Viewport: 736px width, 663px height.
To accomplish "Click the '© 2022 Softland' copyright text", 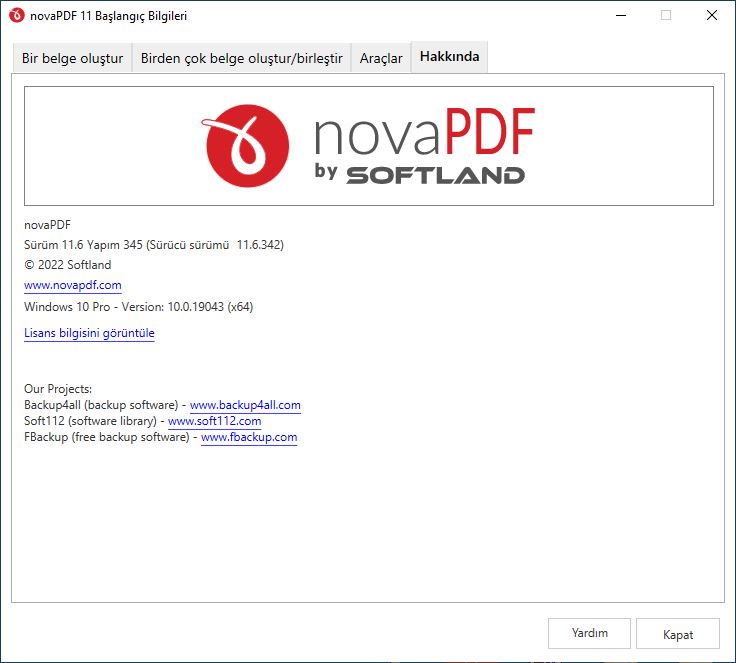I will (68, 265).
